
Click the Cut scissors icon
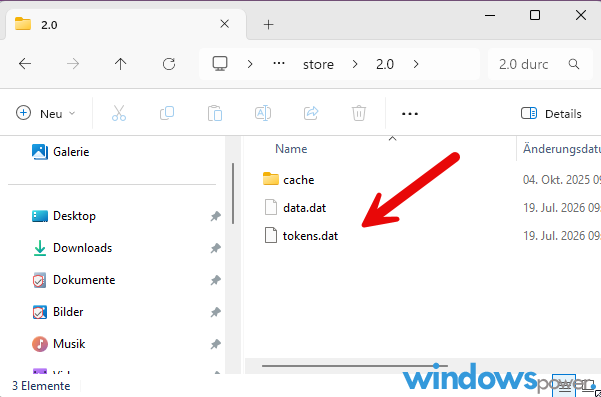click(x=119, y=113)
